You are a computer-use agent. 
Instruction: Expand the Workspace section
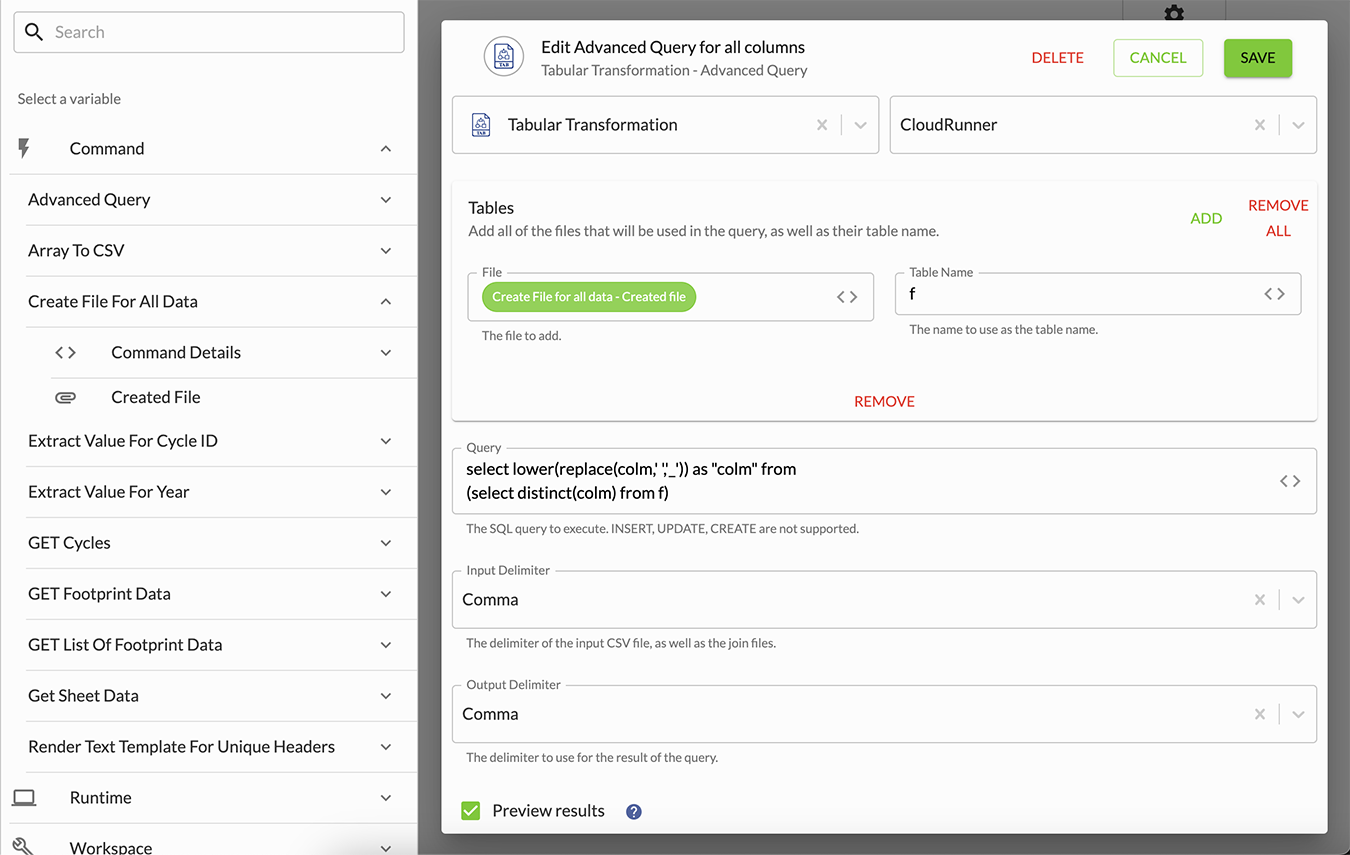(386, 848)
